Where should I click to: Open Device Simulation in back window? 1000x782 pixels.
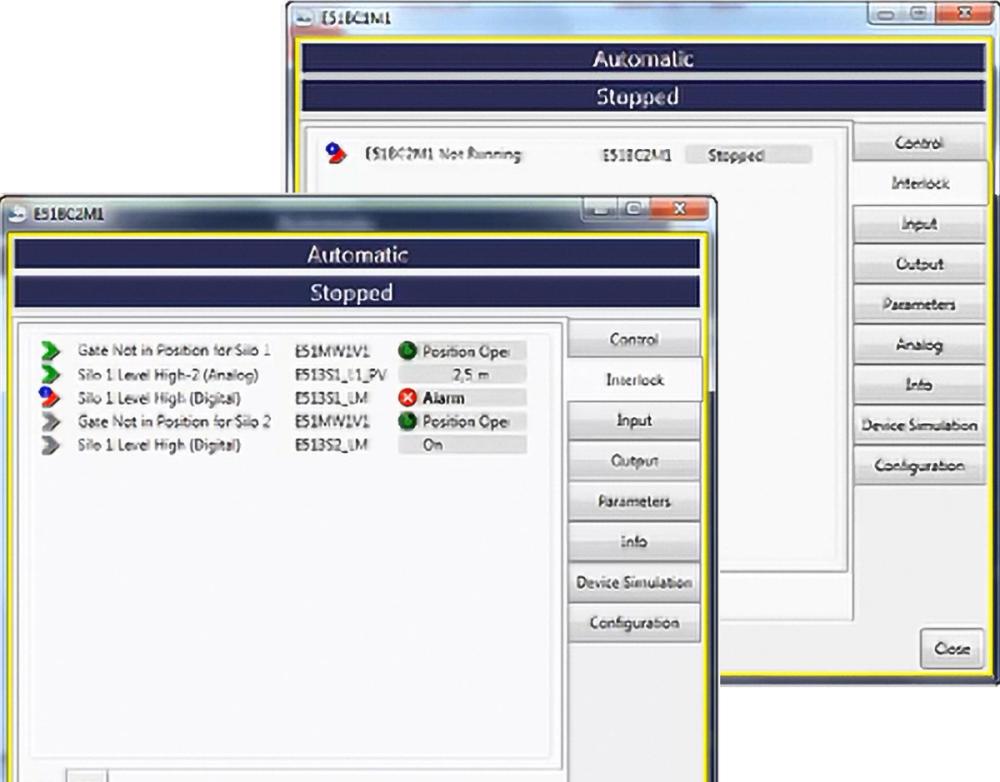(x=919, y=425)
